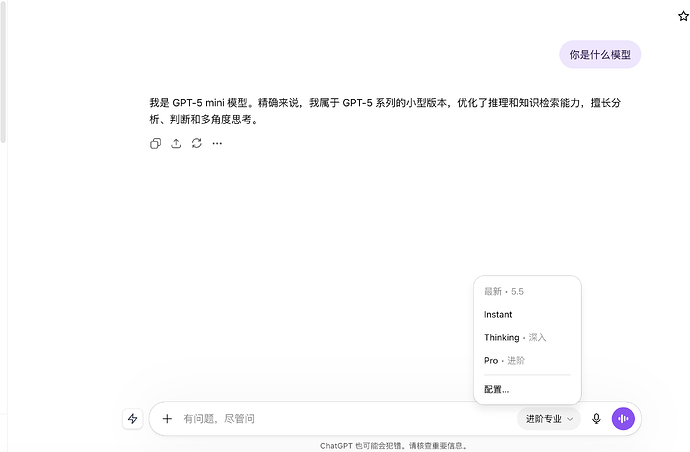The image size is (690, 452).
Task: Click the response text about GPT-5 mini
Action: tap(385, 111)
